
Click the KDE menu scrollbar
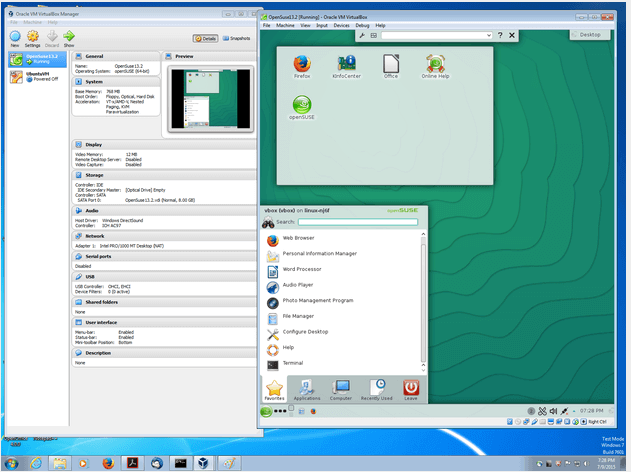[x=423, y=302]
